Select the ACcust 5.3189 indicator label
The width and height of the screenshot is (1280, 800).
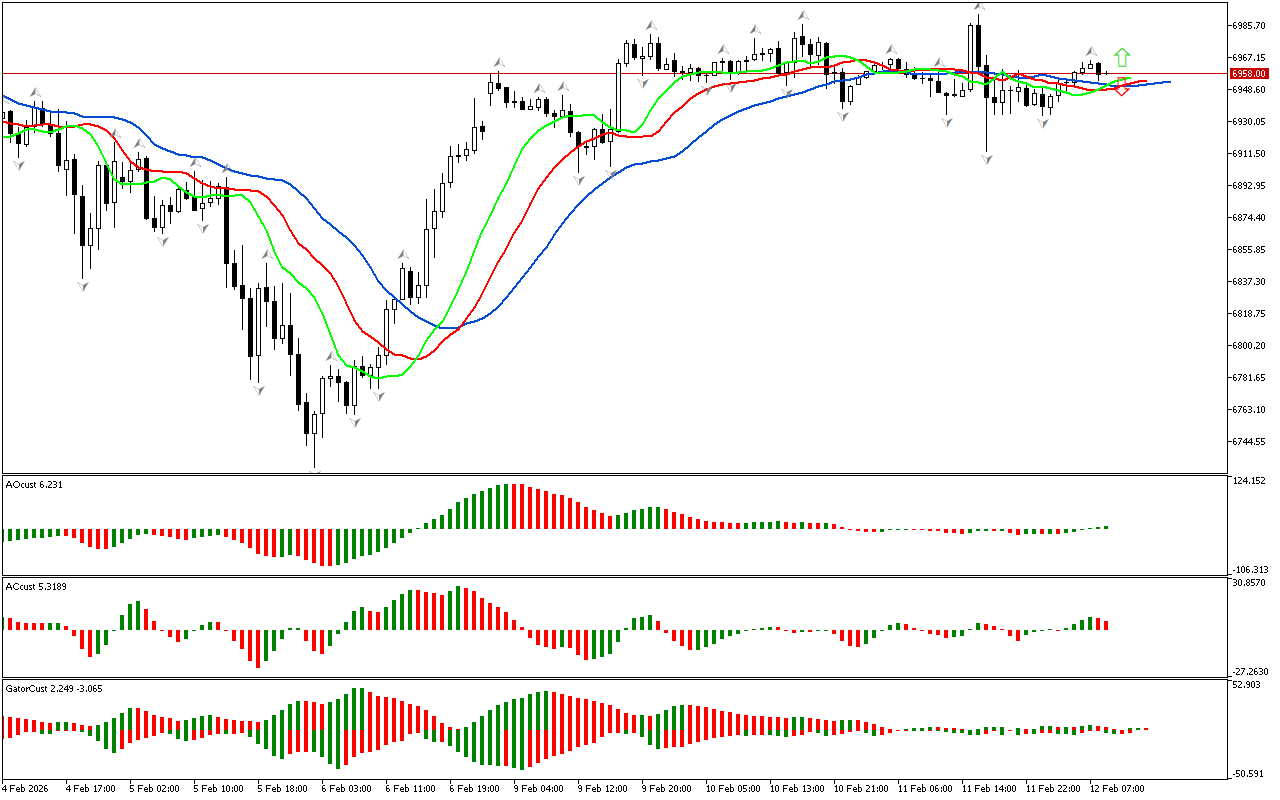tap(36, 586)
